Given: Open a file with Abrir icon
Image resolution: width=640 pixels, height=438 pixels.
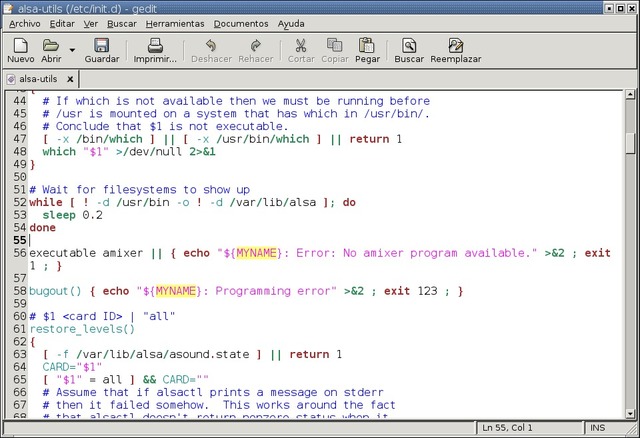Looking at the screenshot, I should (51, 45).
